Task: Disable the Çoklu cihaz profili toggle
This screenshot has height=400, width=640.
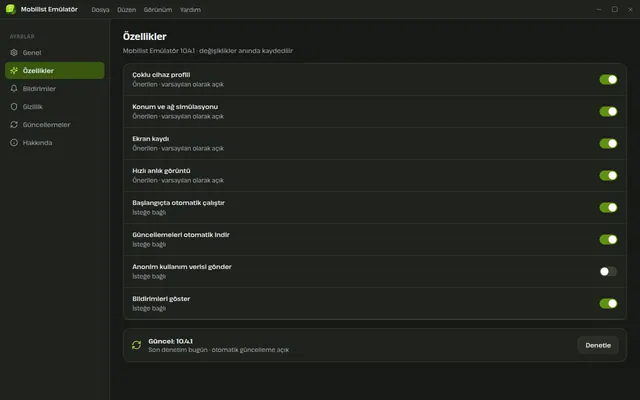Action: [608, 80]
